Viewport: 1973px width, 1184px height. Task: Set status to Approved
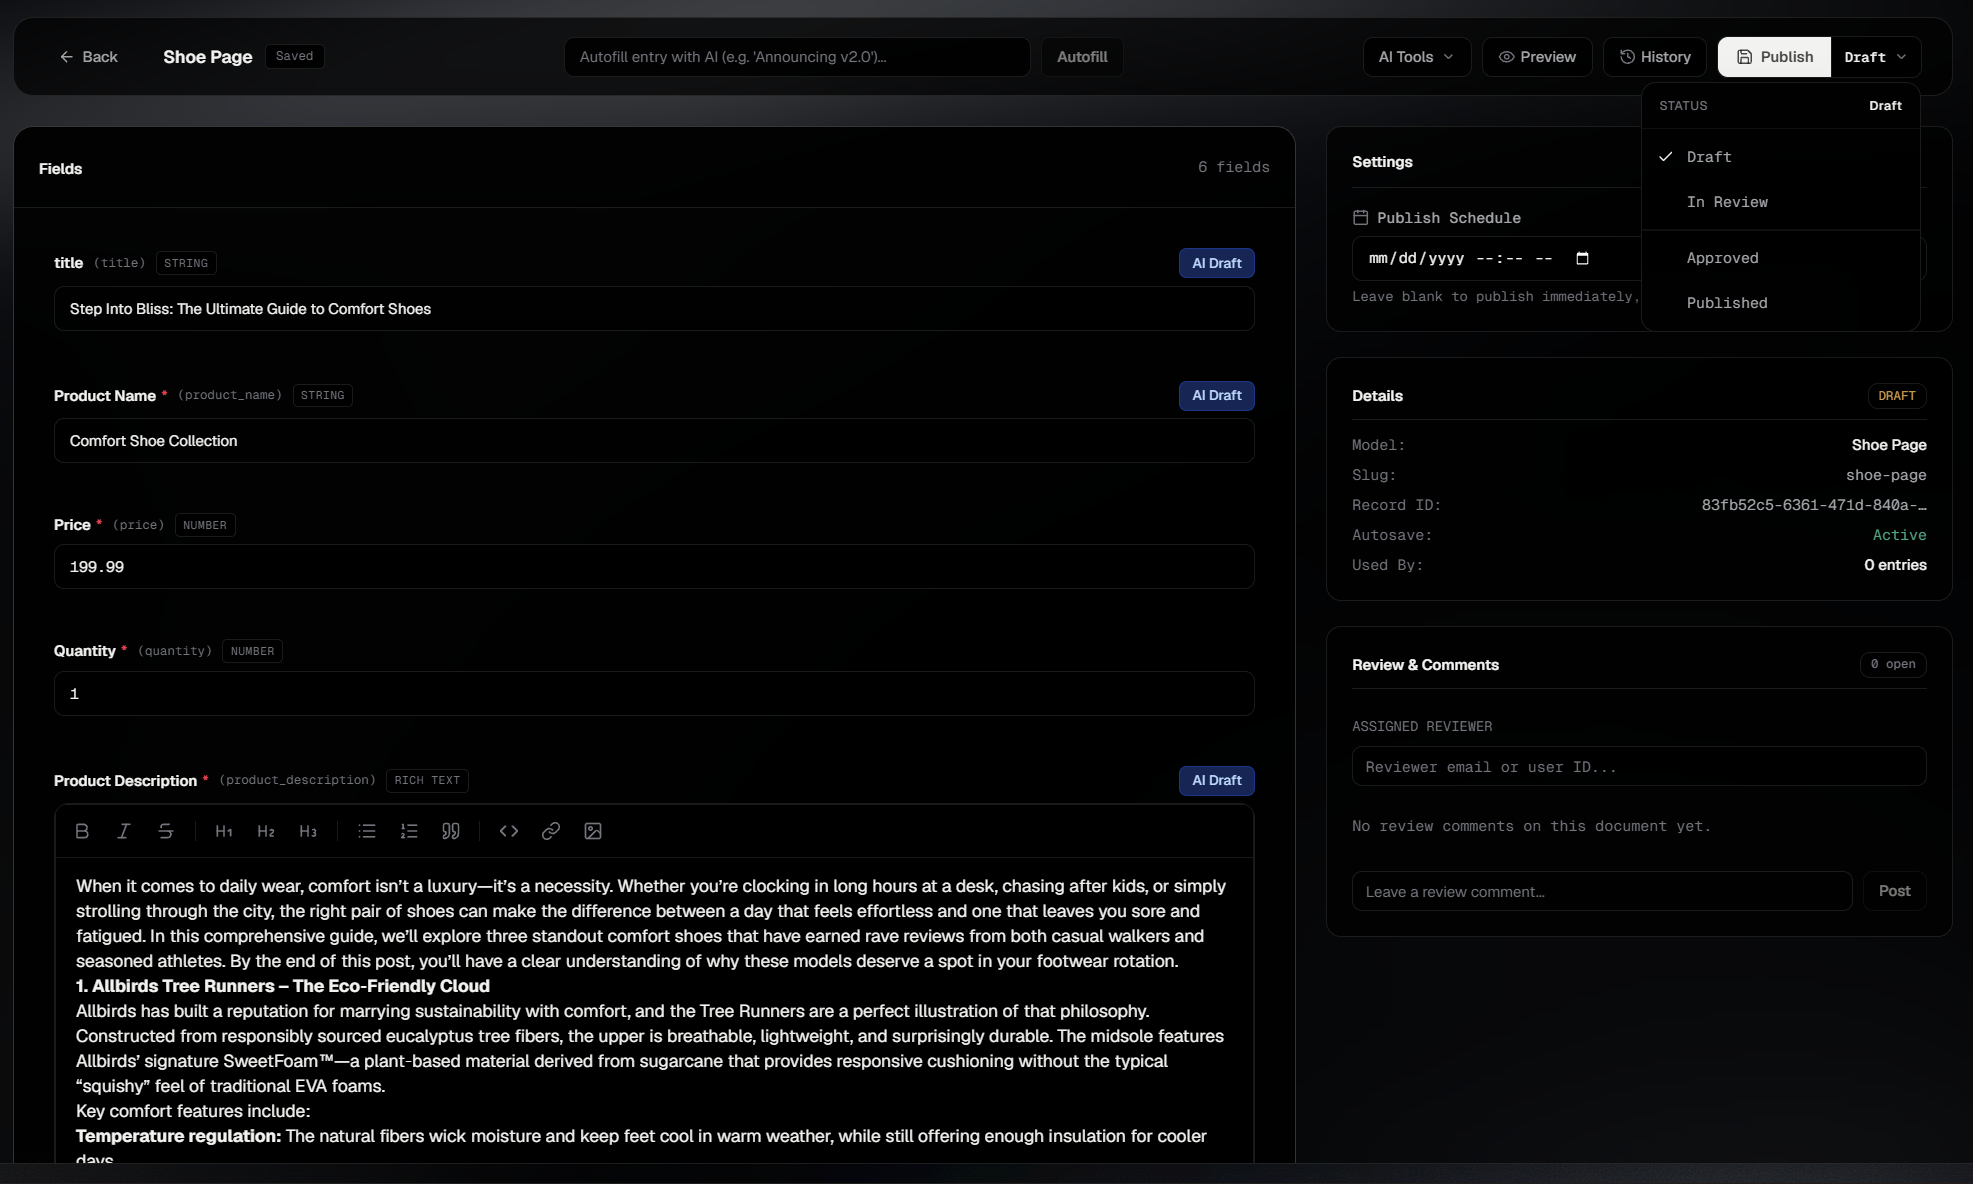[x=1781, y=258]
